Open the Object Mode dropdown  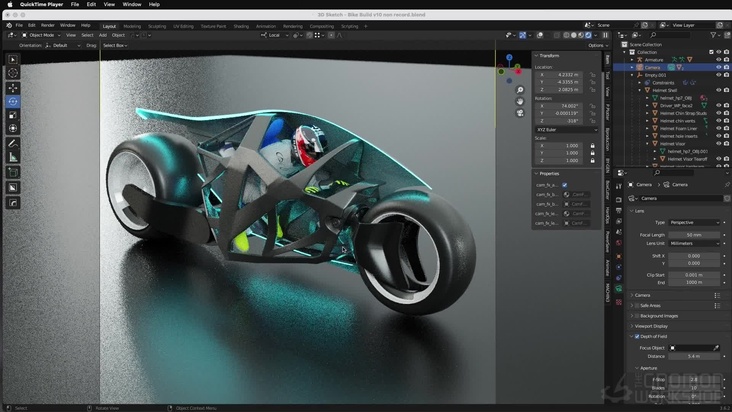(x=42, y=35)
